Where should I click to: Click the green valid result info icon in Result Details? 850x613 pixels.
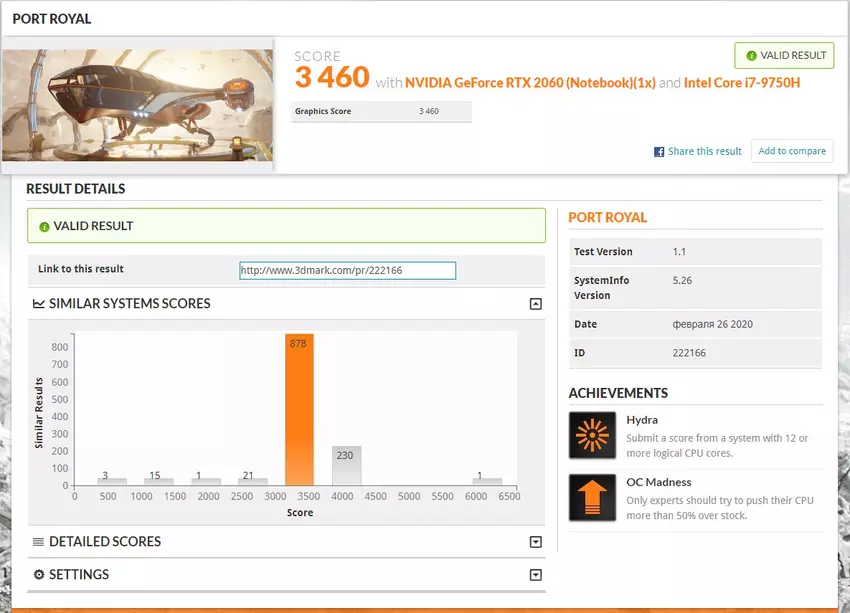click(44, 227)
